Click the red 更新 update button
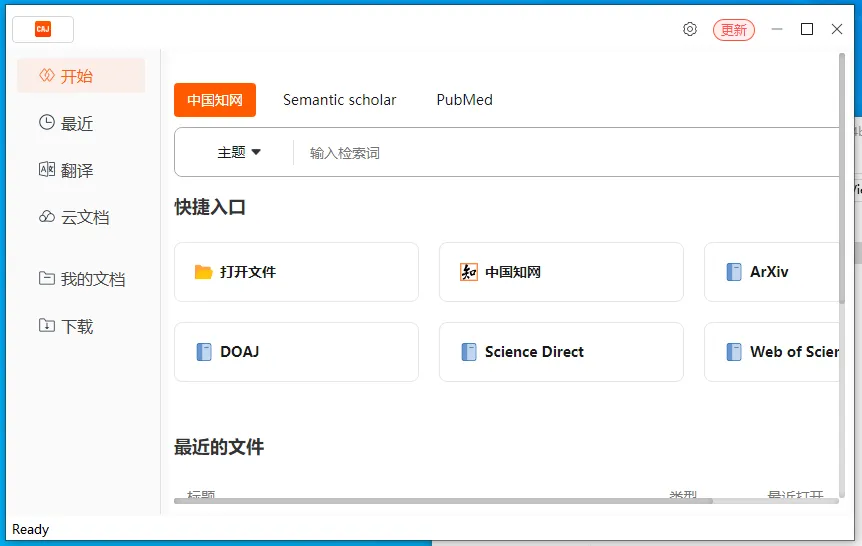The height and width of the screenshot is (546, 862). tap(734, 30)
